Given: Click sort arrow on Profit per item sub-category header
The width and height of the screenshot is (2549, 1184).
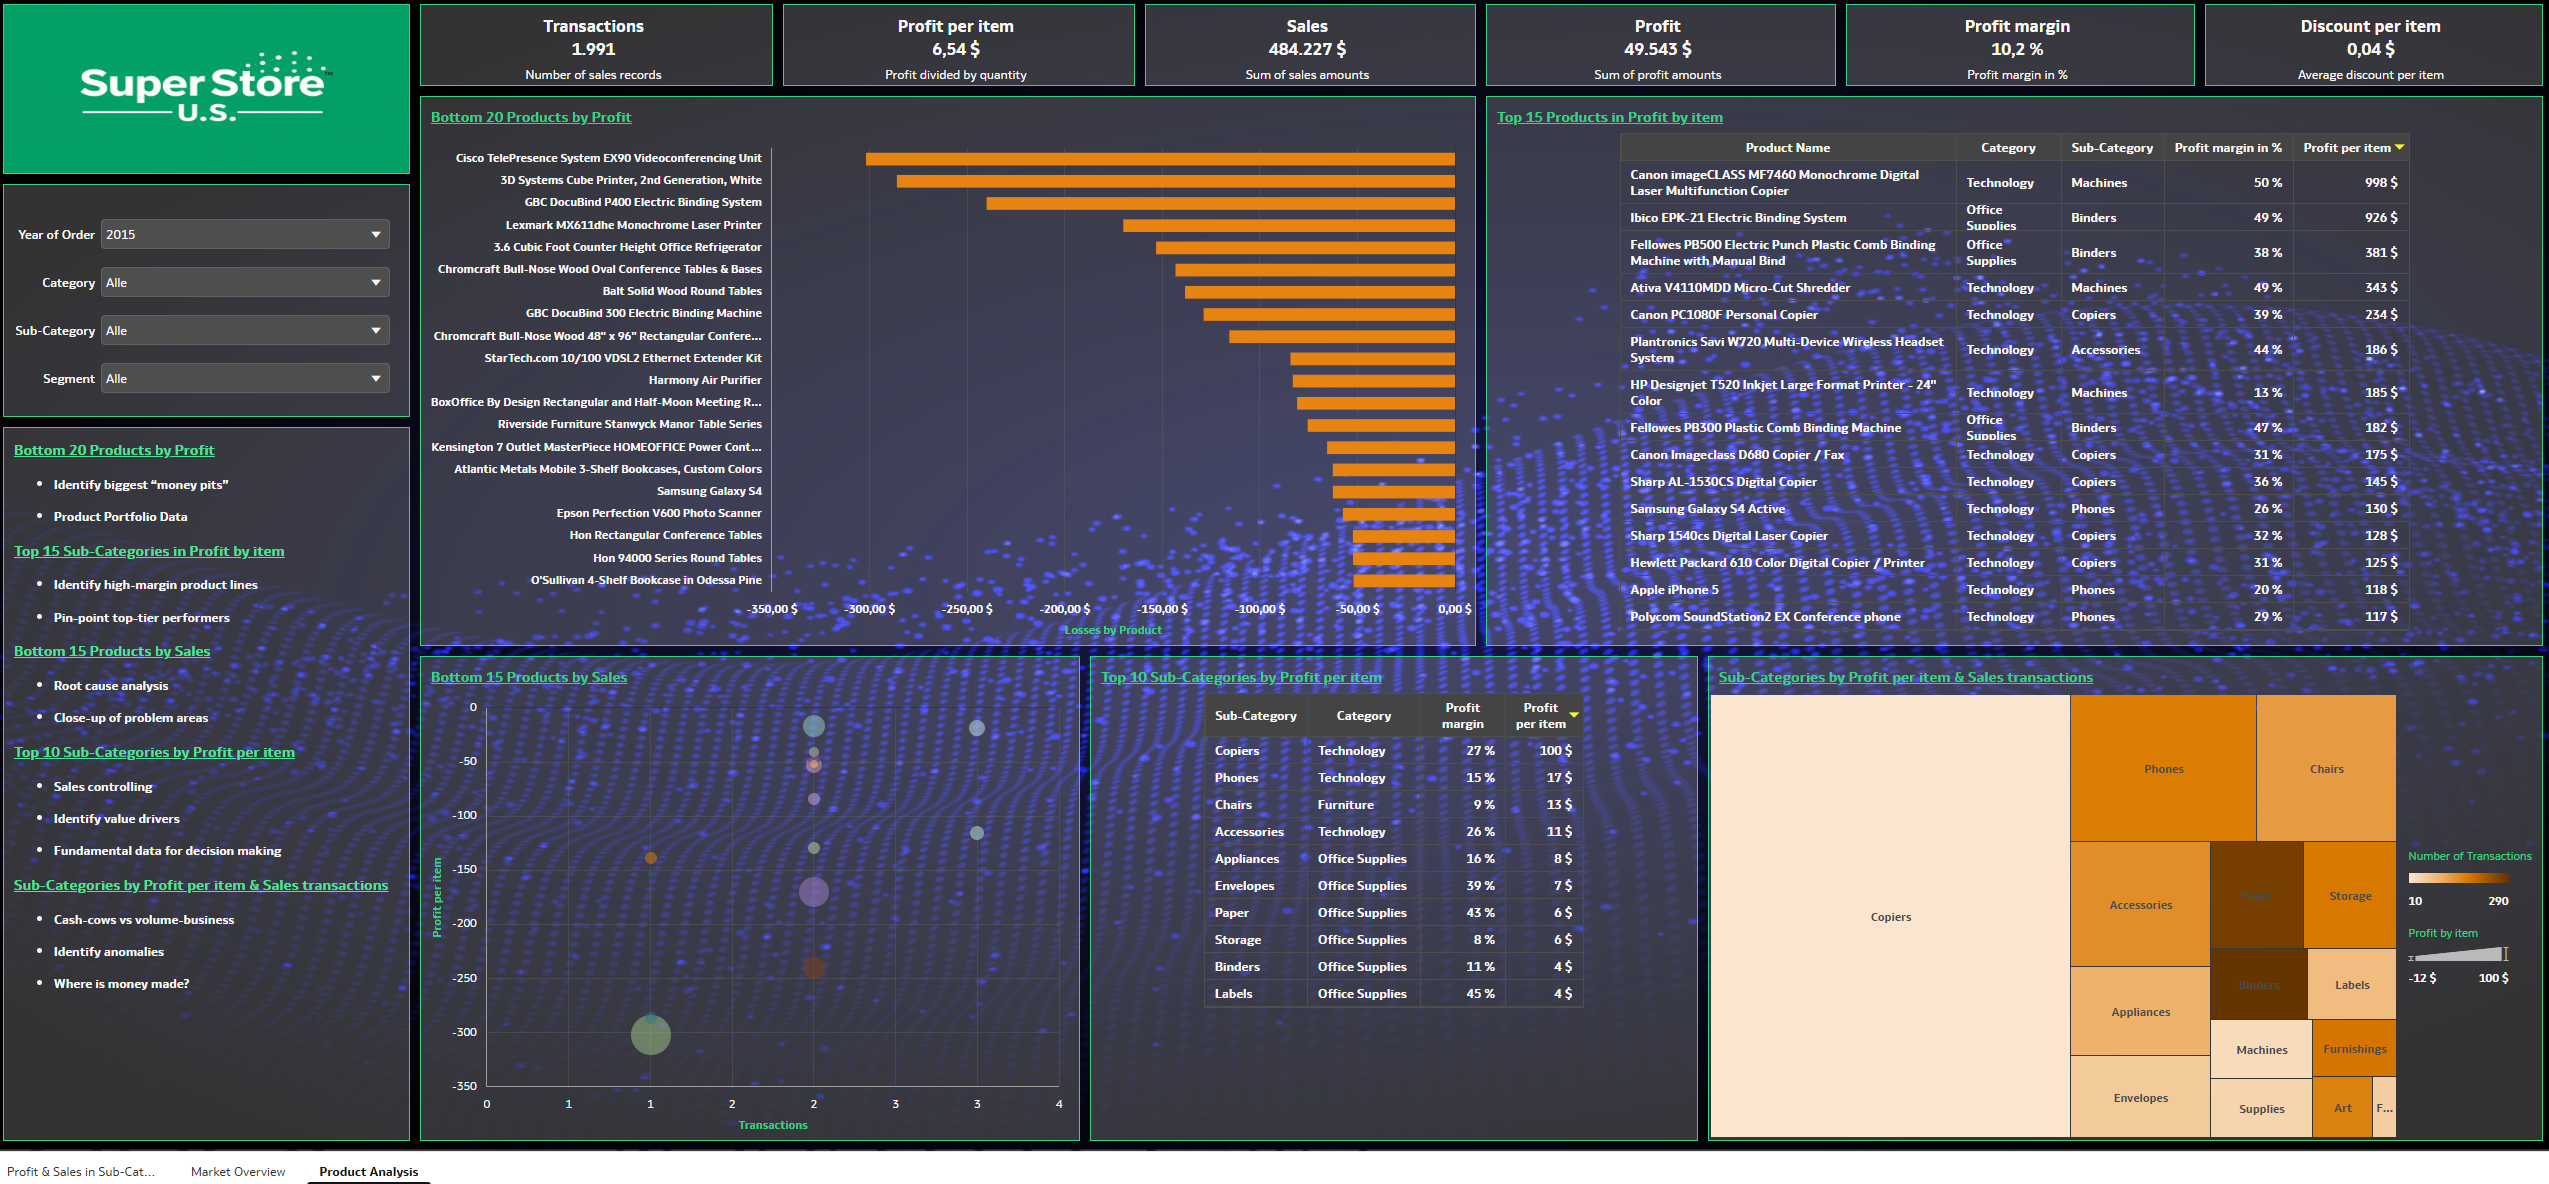Looking at the screenshot, I should (1574, 715).
